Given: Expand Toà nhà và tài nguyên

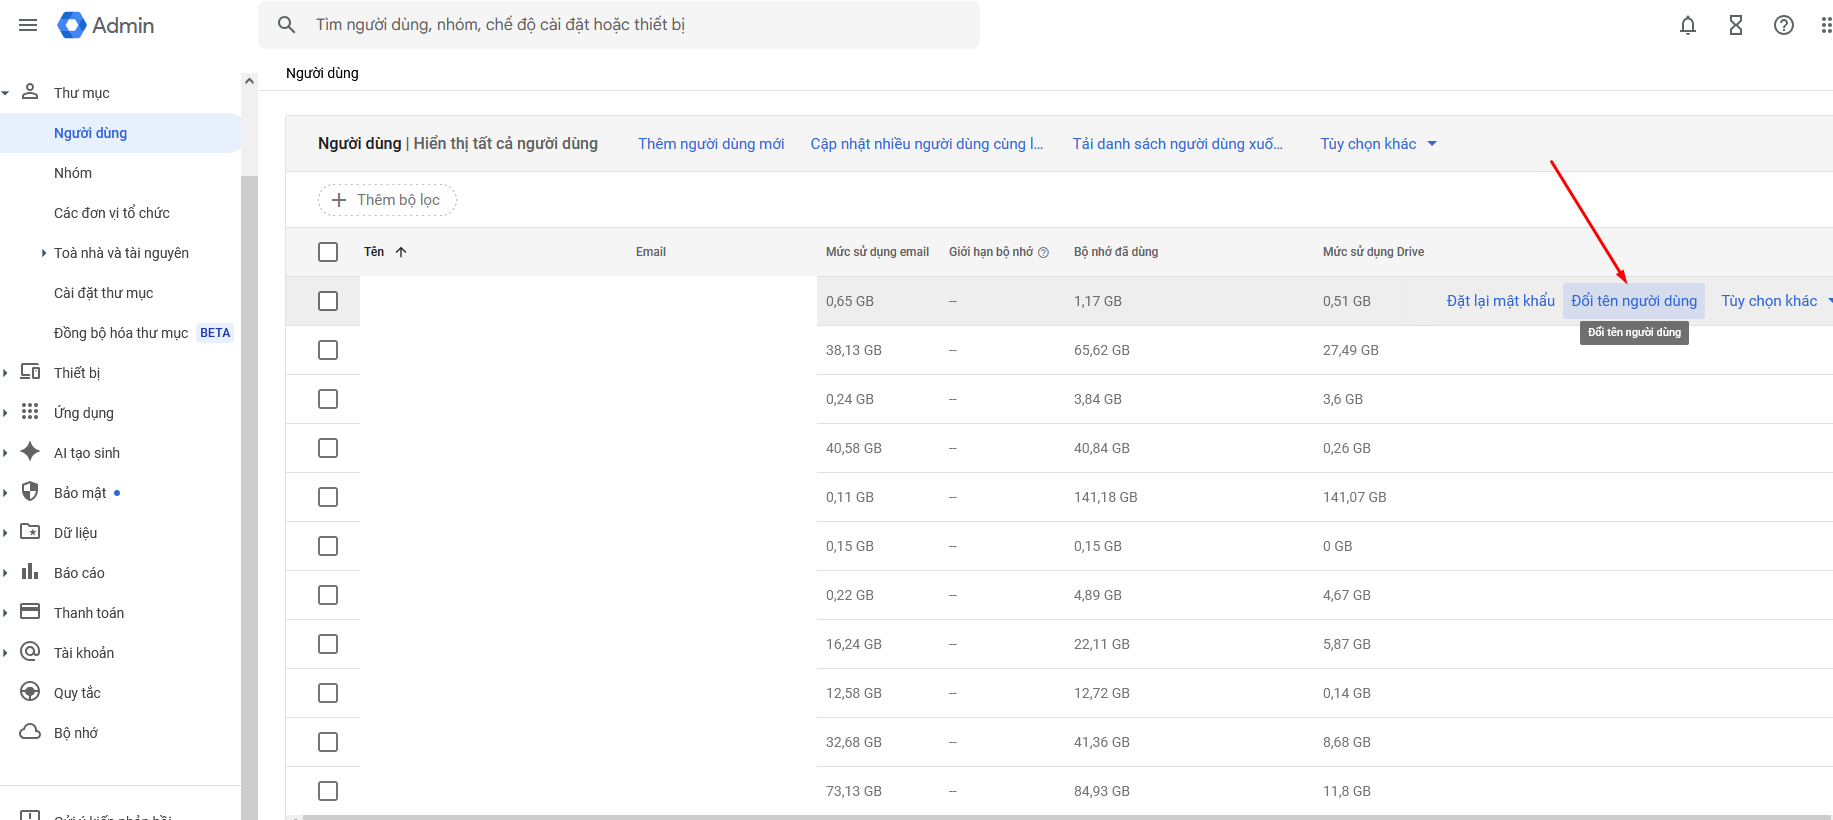Looking at the screenshot, I should [x=44, y=253].
